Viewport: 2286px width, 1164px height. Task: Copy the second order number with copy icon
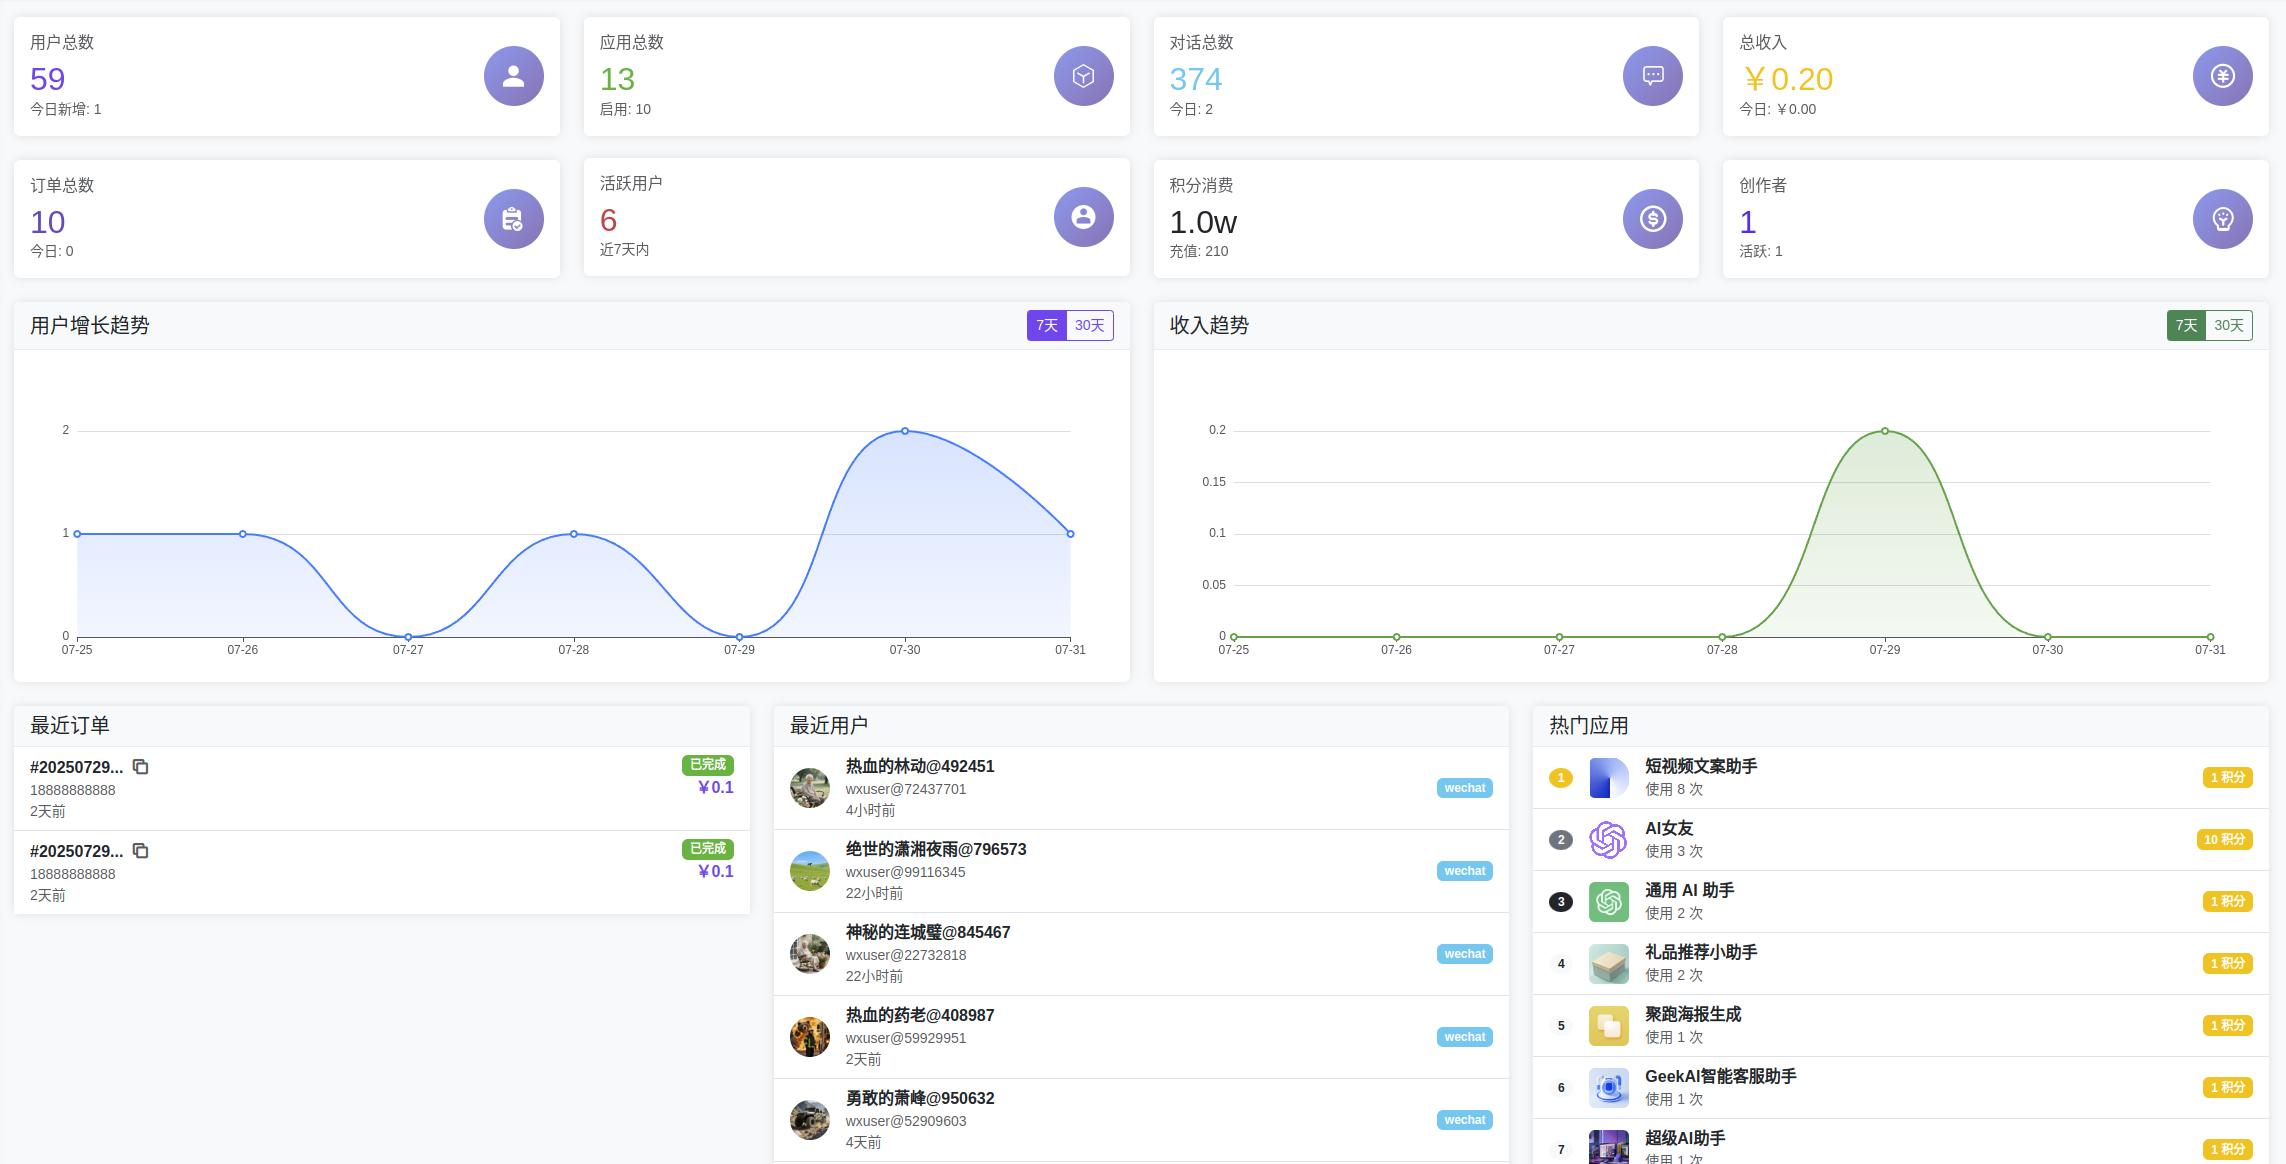(141, 851)
